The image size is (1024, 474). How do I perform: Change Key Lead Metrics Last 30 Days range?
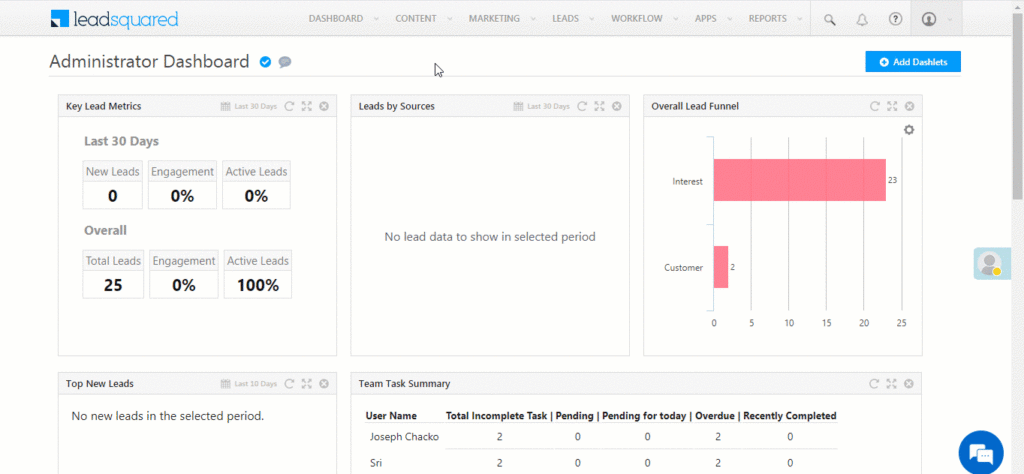click(248, 106)
